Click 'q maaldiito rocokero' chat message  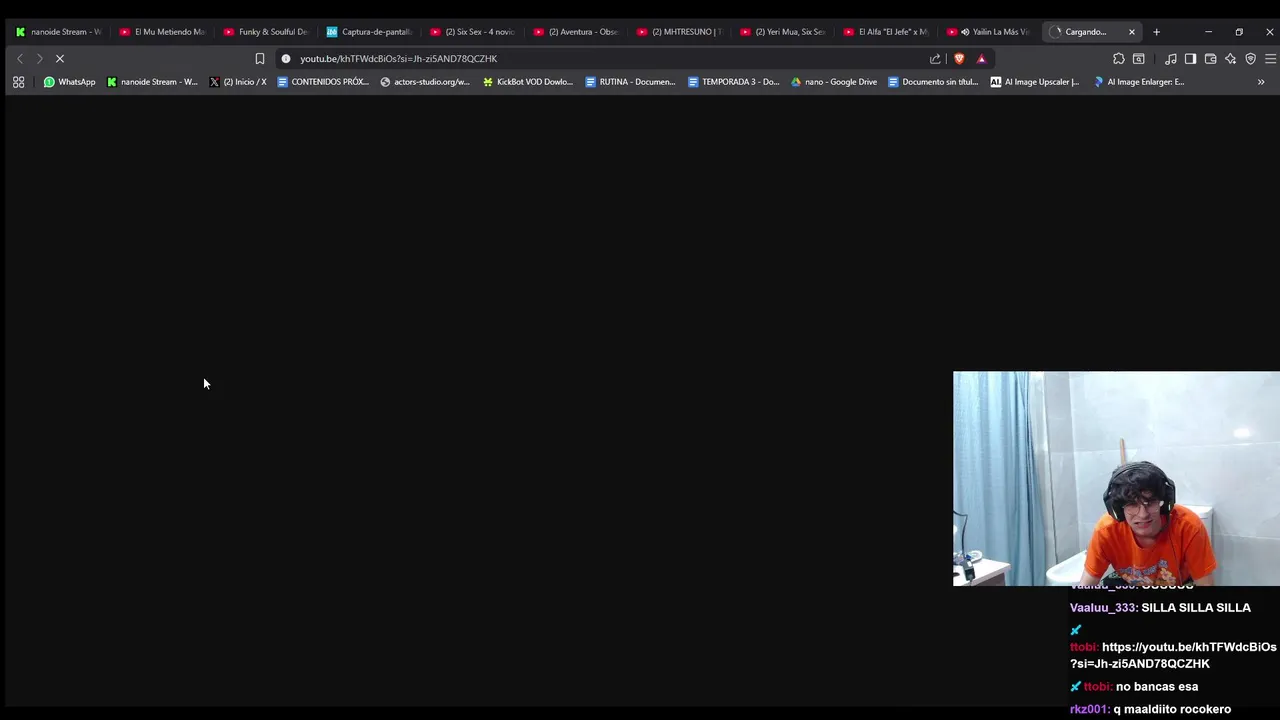tap(1172, 709)
